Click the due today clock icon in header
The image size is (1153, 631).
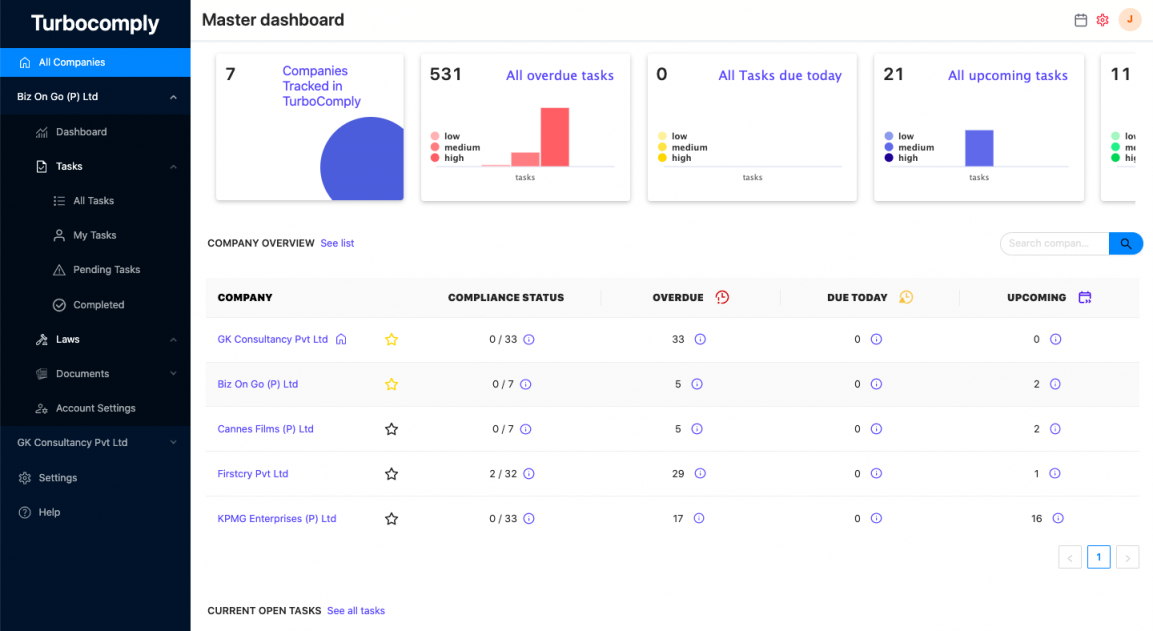click(x=906, y=297)
